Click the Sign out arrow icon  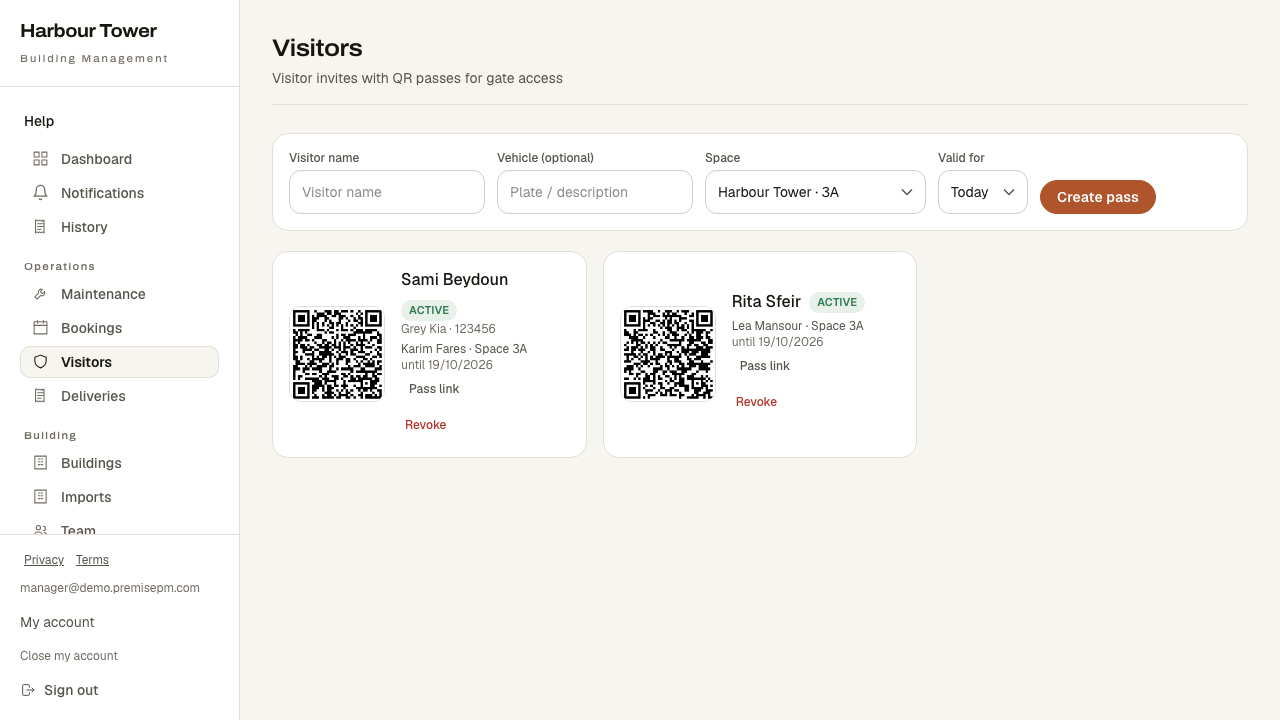click(28, 690)
